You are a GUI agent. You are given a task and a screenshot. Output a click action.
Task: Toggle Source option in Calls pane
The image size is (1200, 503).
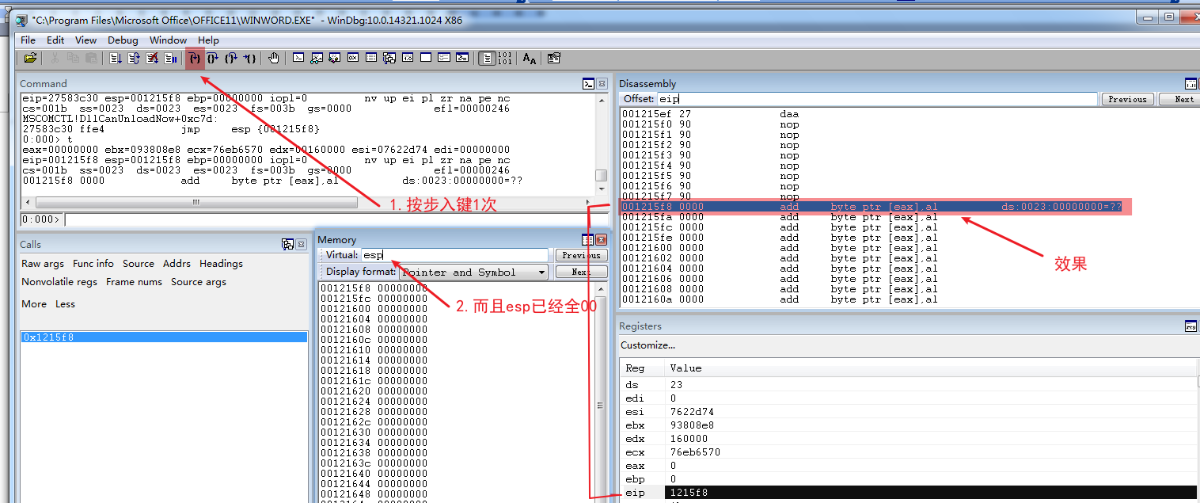click(x=138, y=264)
